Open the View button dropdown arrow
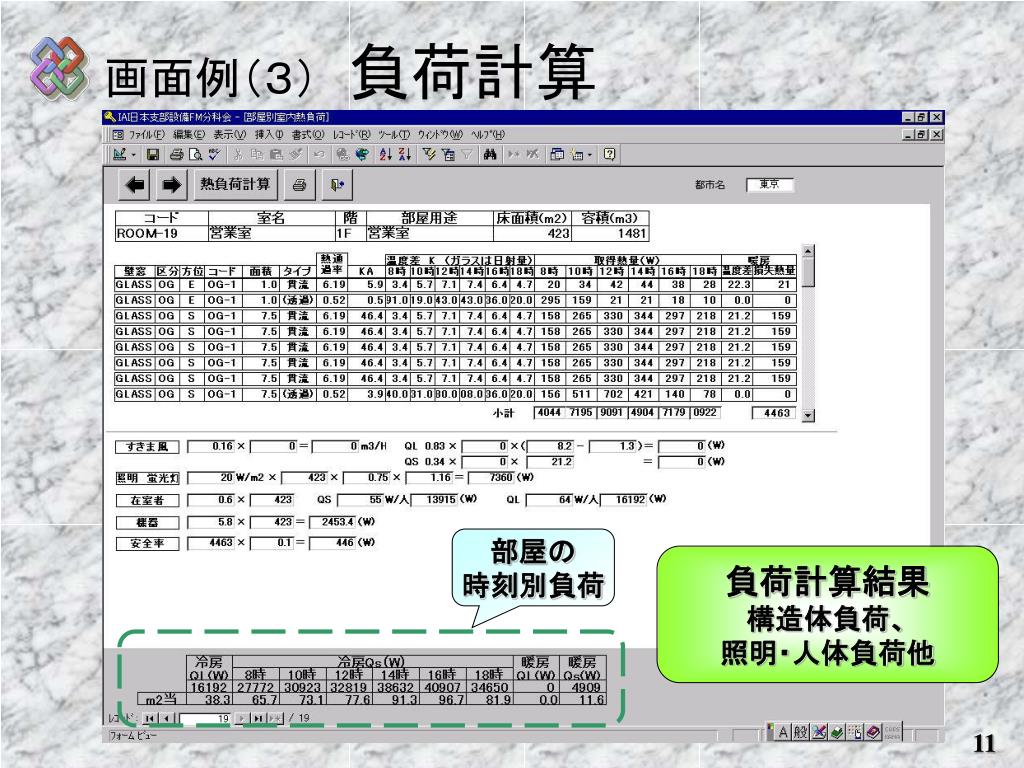Image resolution: width=1024 pixels, height=768 pixels. pos(133,155)
